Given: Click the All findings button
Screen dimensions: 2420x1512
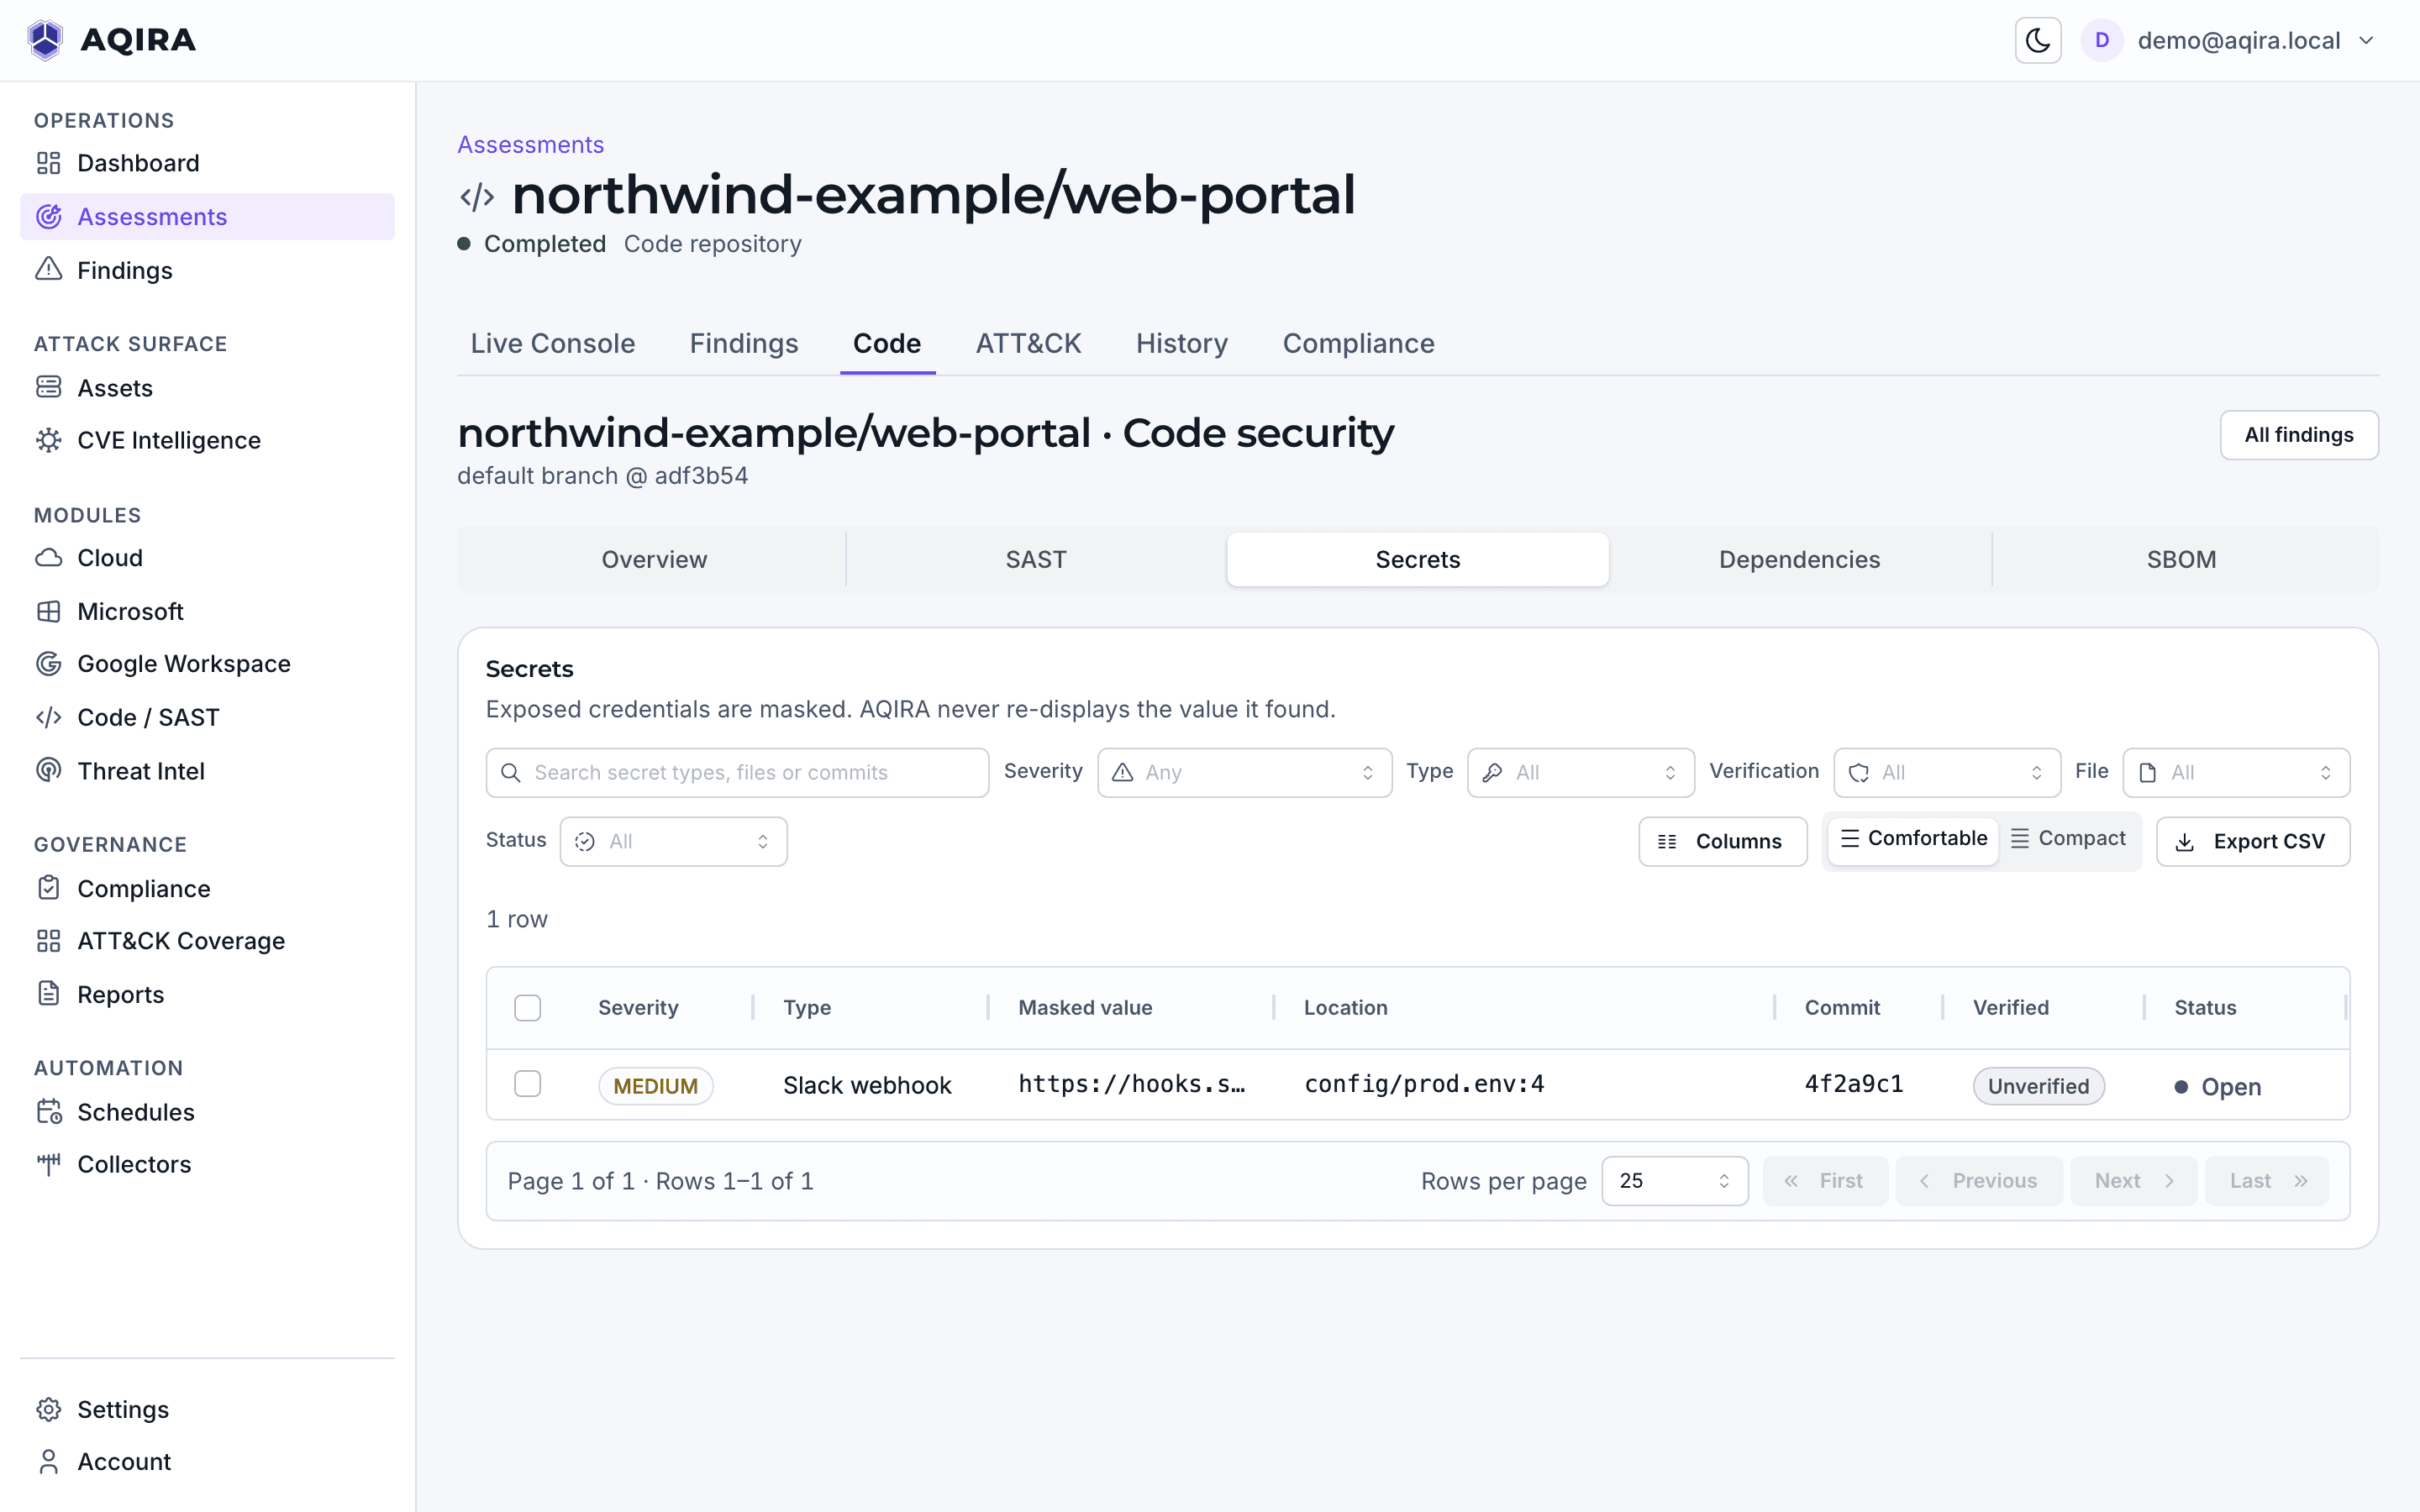Looking at the screenshot, I should click(x=2299, y=435).
